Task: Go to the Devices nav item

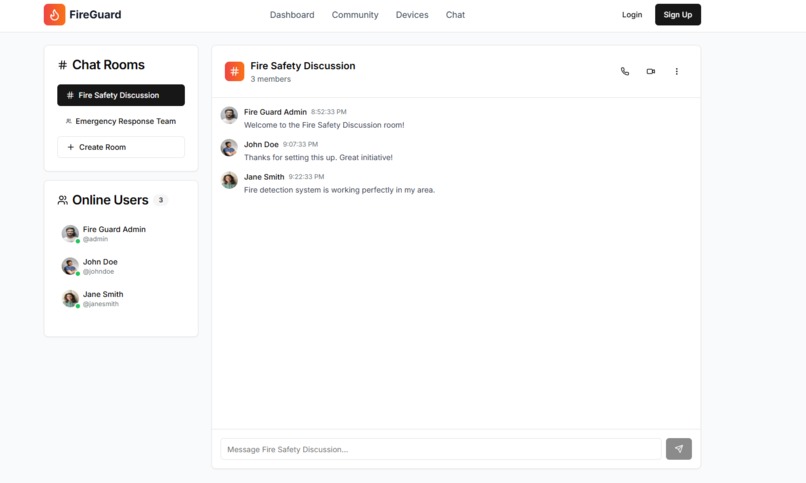Action: [412, 15]
